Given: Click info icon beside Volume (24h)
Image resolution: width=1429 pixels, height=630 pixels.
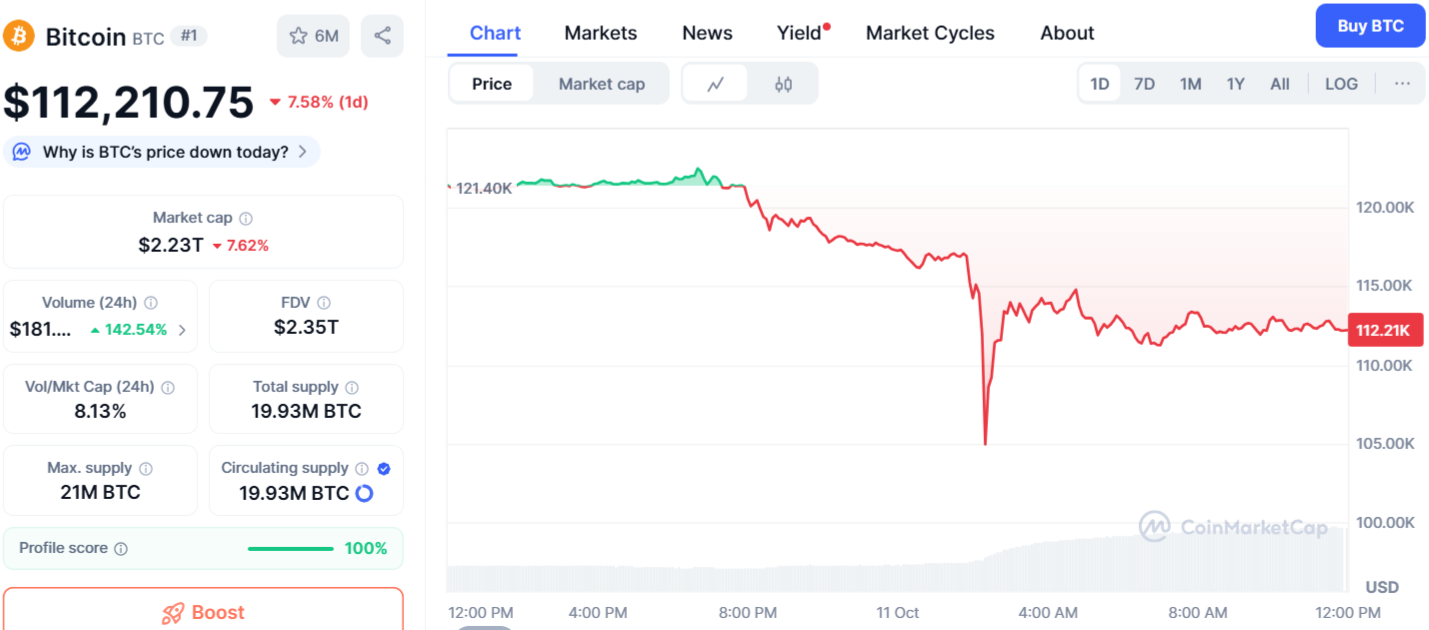Looking at the screenshot, I should 151,303.
